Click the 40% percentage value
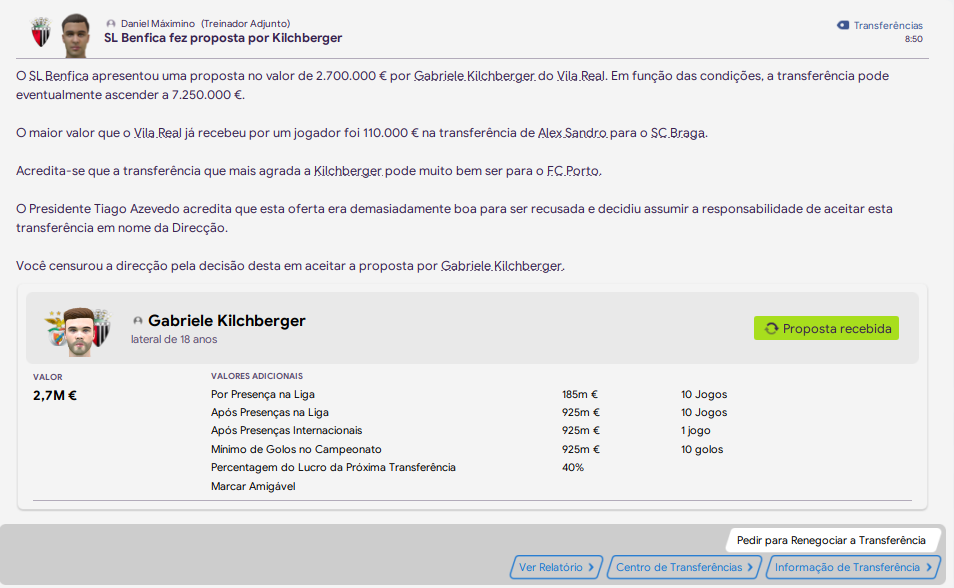 click(573, 467)
